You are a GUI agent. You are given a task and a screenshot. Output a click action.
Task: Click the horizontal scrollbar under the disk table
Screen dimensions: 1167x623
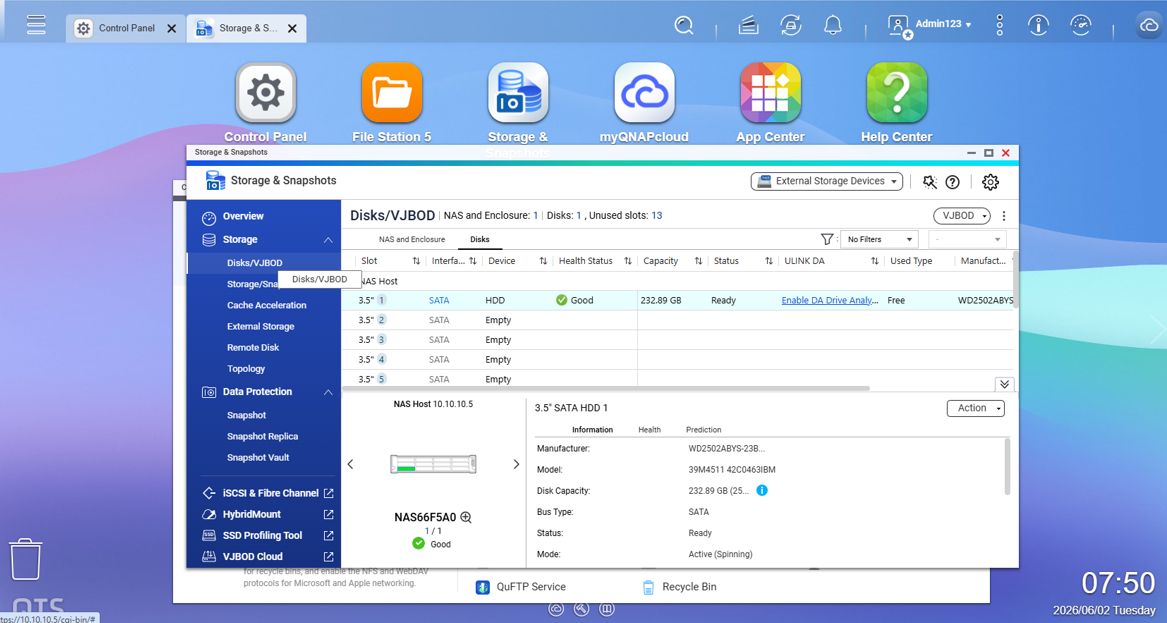(x=606, y=388)
